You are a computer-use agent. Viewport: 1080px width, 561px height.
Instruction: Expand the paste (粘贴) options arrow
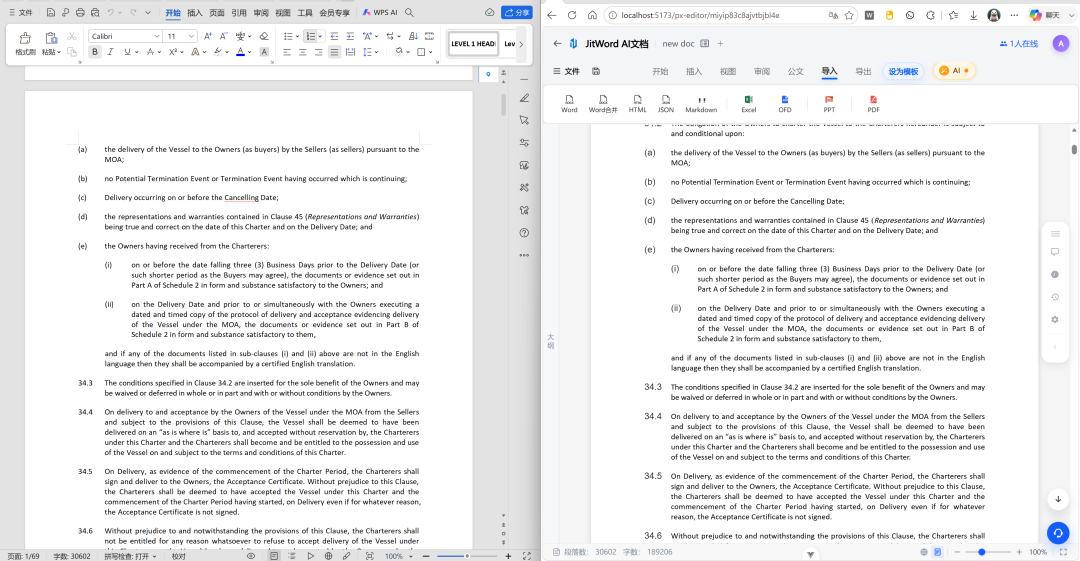[59, 52]
